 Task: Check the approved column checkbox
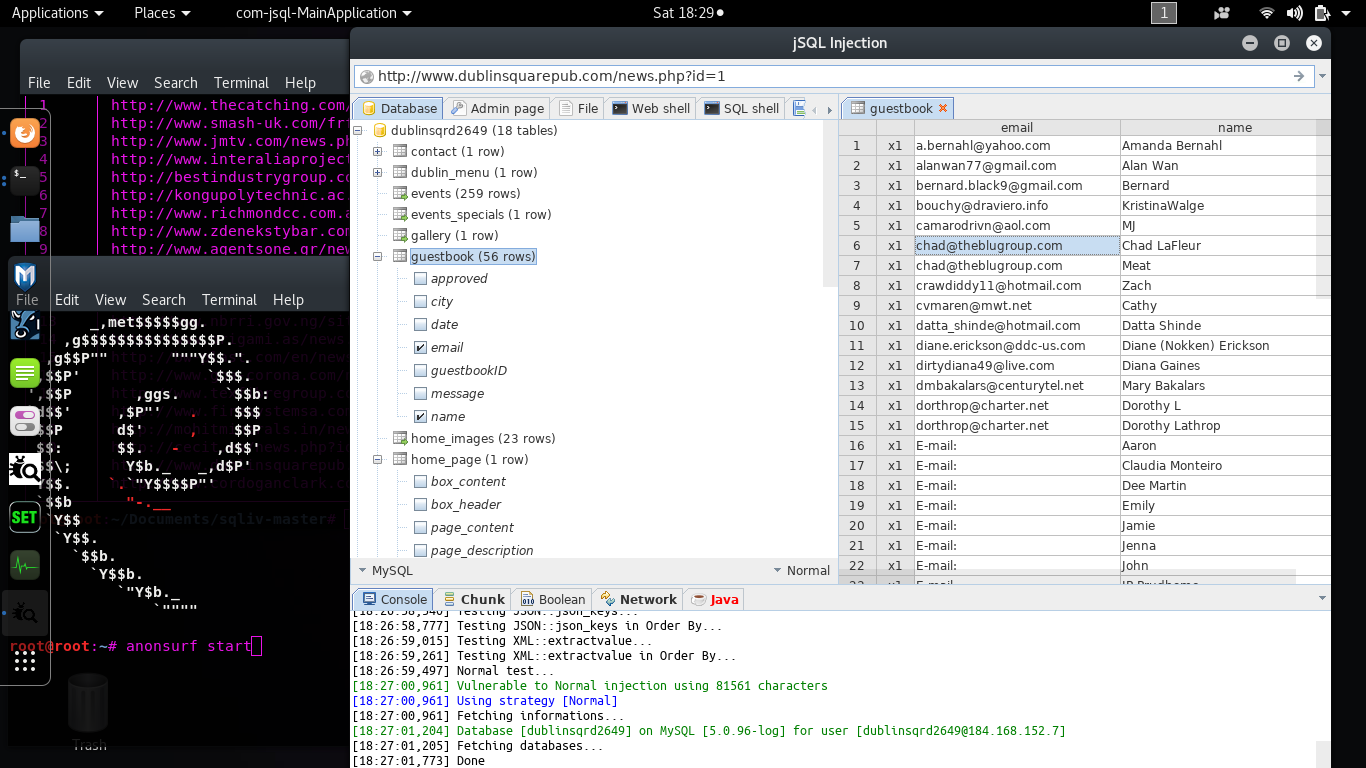pyautogui.click(x=420, y=279)
